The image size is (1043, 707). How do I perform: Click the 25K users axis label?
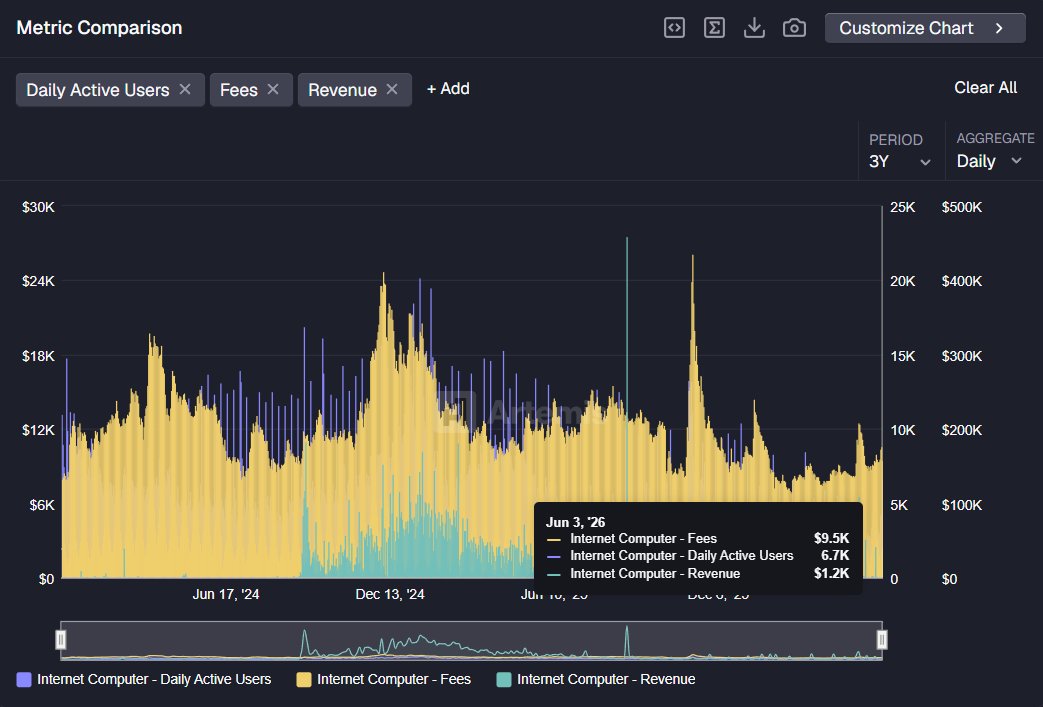pyautogui.click(x=903, y=207)
